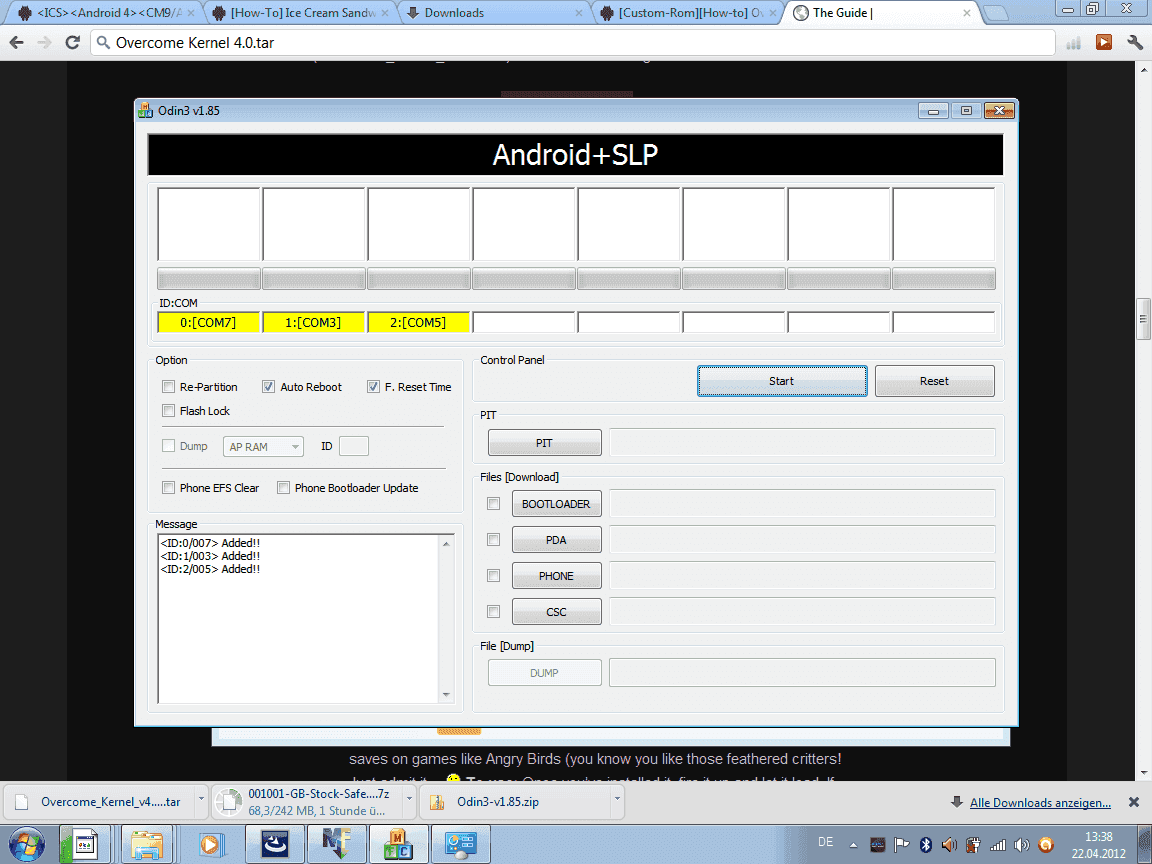This screenshot has width=1152, height=864.
Task: Click the Chrome back arrow
Action: pyautogui.click(x=17, y=43)
